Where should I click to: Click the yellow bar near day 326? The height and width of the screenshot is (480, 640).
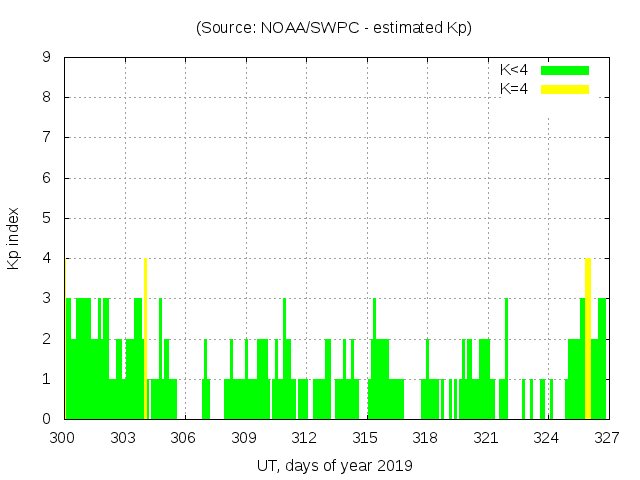pyautogui.click(x=588, y=338)
